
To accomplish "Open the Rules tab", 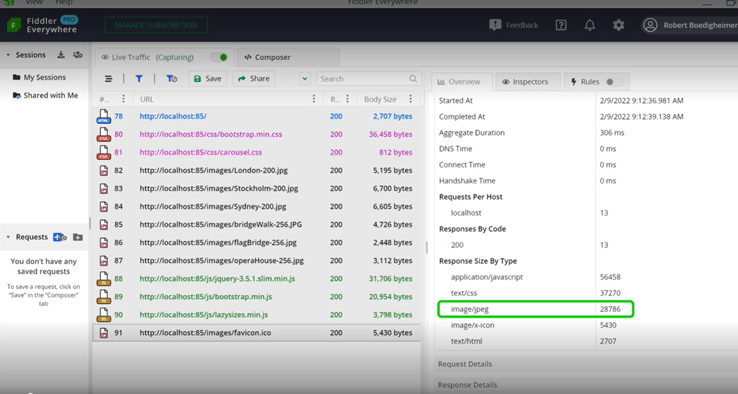I will tap(596, 82).
